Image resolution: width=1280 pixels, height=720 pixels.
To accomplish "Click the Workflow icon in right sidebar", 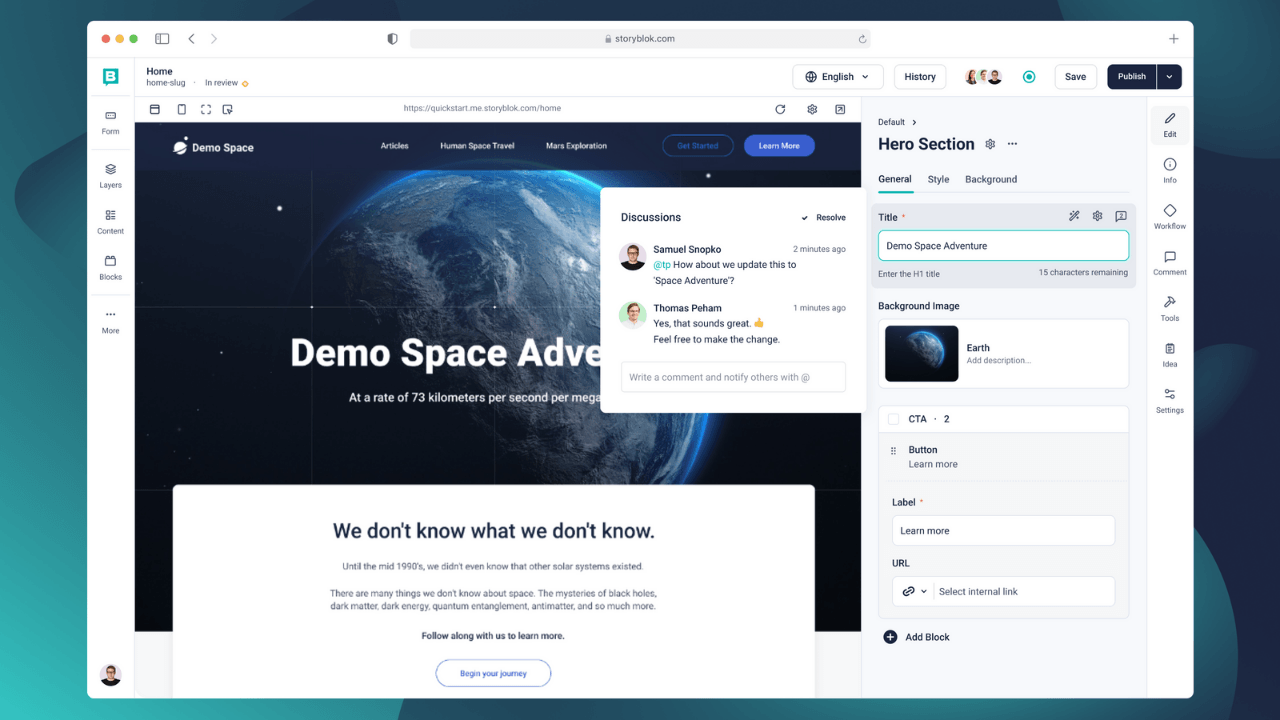I will click(x=1169, y=216).
